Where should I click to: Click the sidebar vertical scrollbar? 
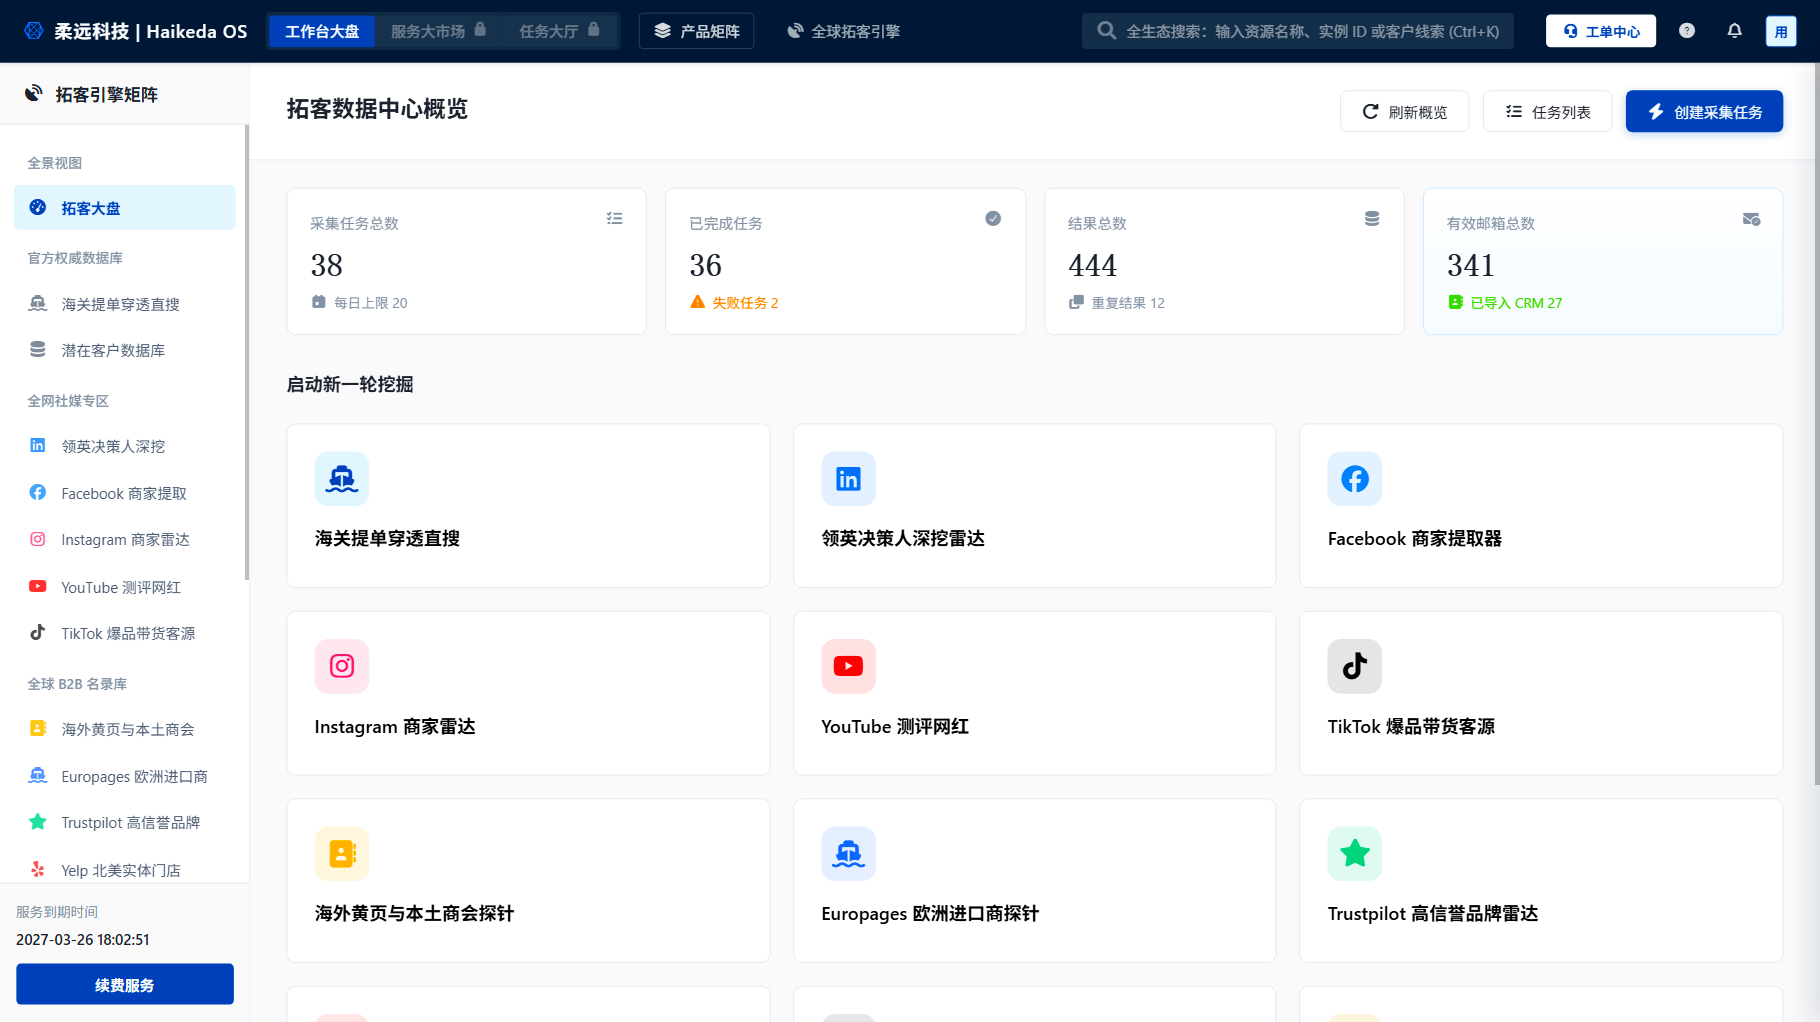pos(247,352)
